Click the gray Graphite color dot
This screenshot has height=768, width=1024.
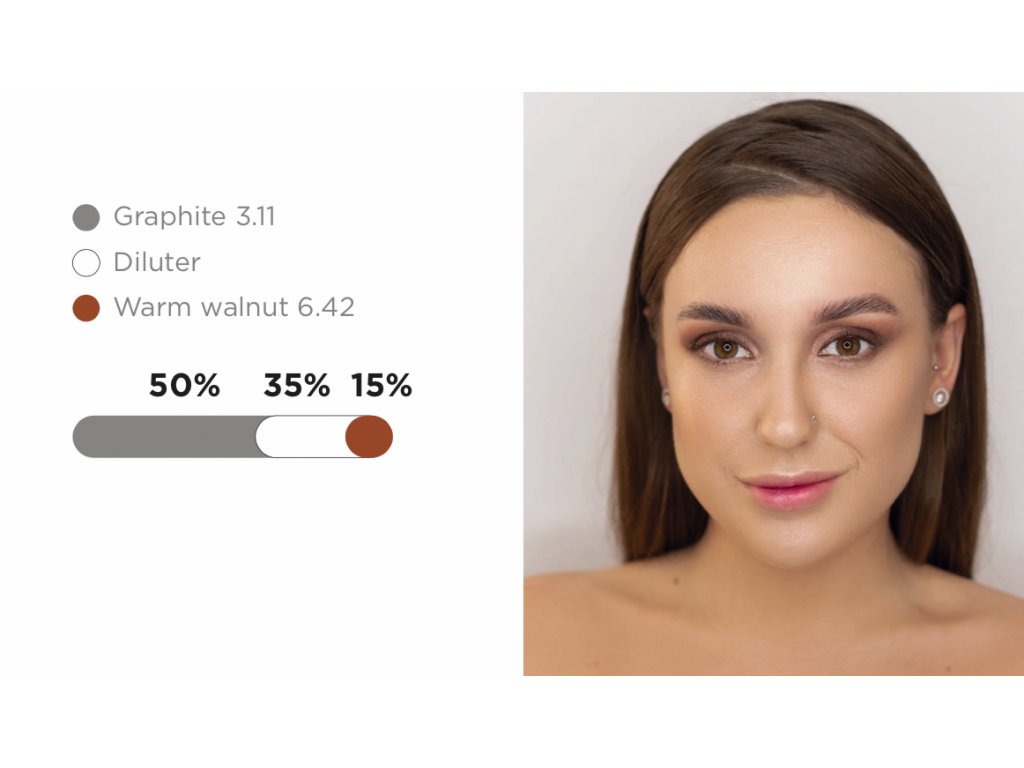point(86,217)
